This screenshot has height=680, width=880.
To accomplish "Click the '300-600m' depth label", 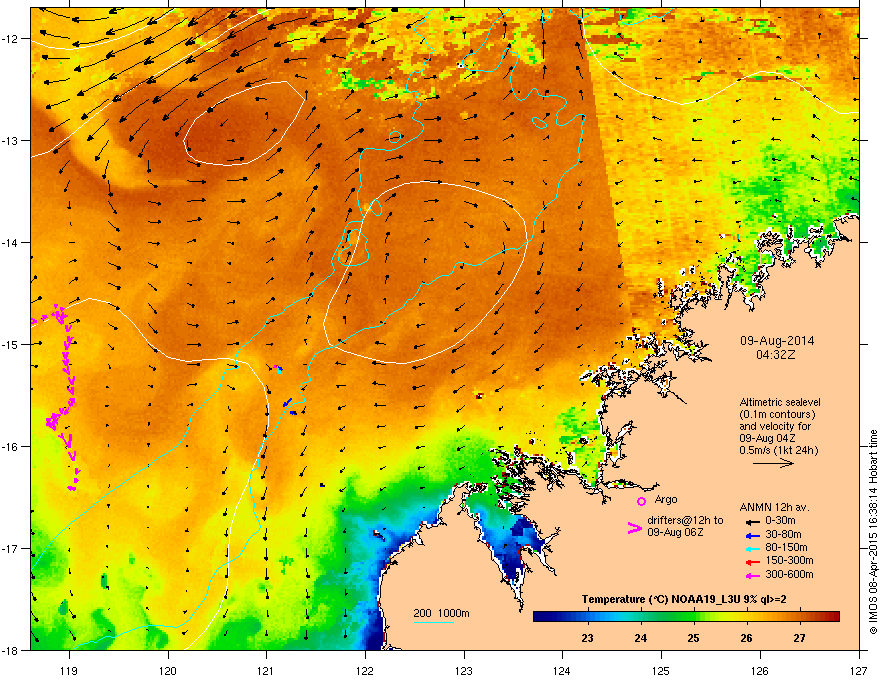I will click(x=789, y=575).
